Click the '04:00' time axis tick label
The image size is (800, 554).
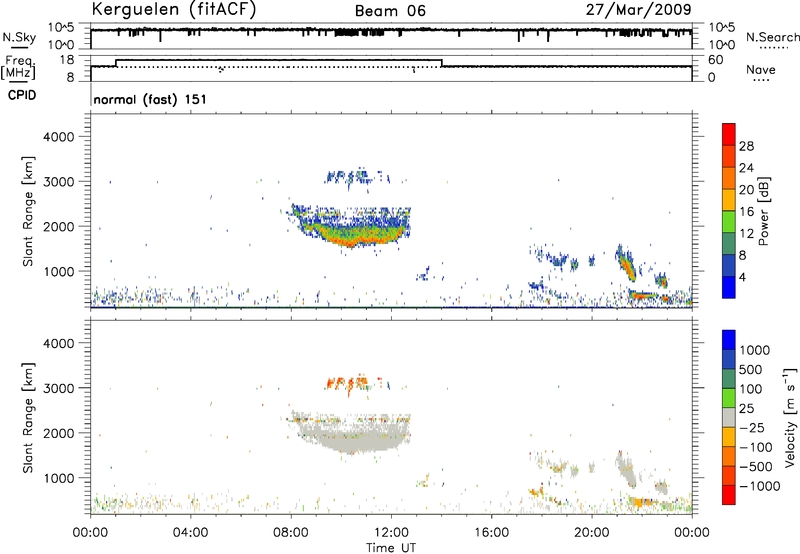[x=190, y=533]
